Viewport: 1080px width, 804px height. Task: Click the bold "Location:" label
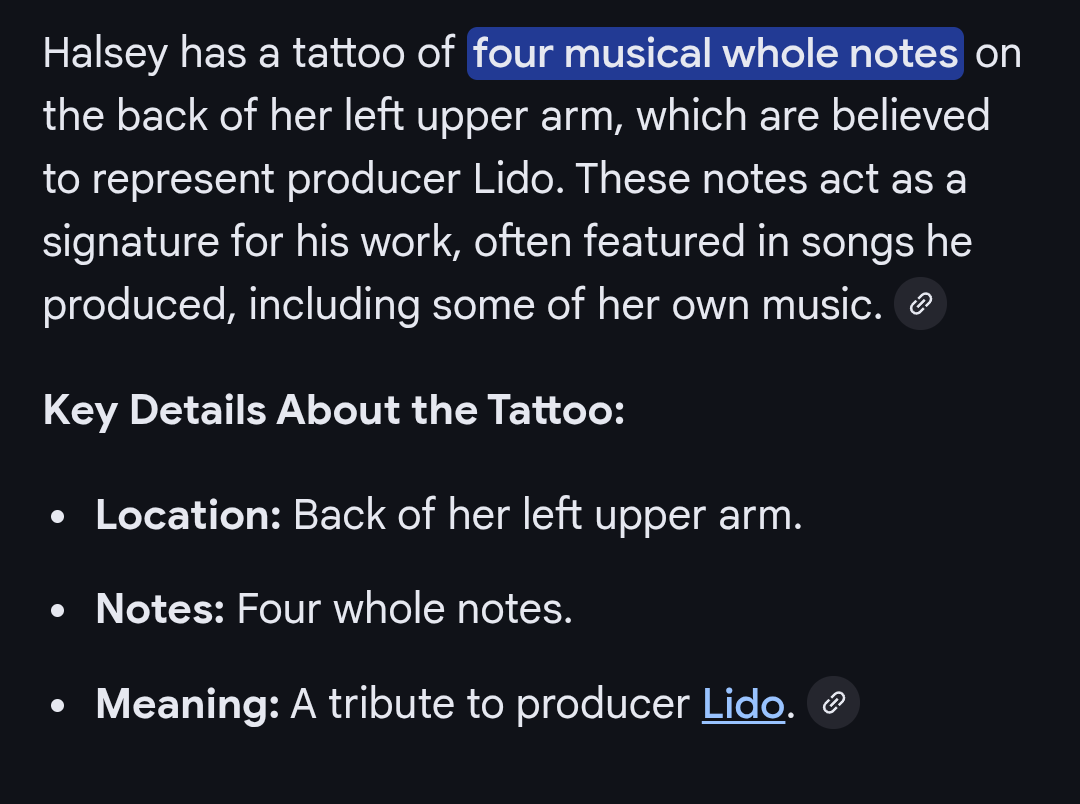coord(188,515)
